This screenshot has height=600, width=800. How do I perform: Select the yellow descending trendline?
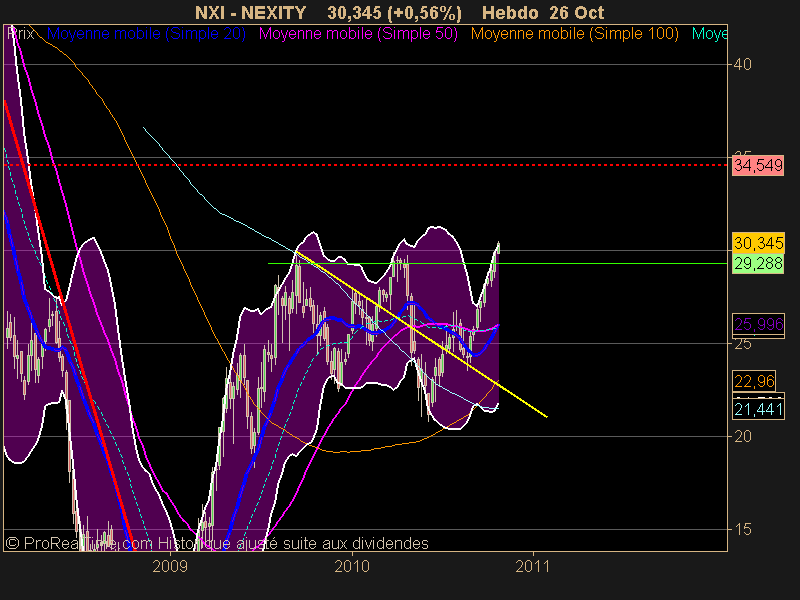[421, 335]
